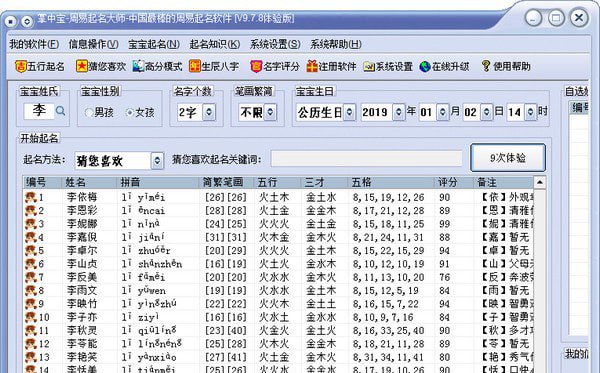
Task: Select the name 李雨文
Action: (x=82, y=290)
